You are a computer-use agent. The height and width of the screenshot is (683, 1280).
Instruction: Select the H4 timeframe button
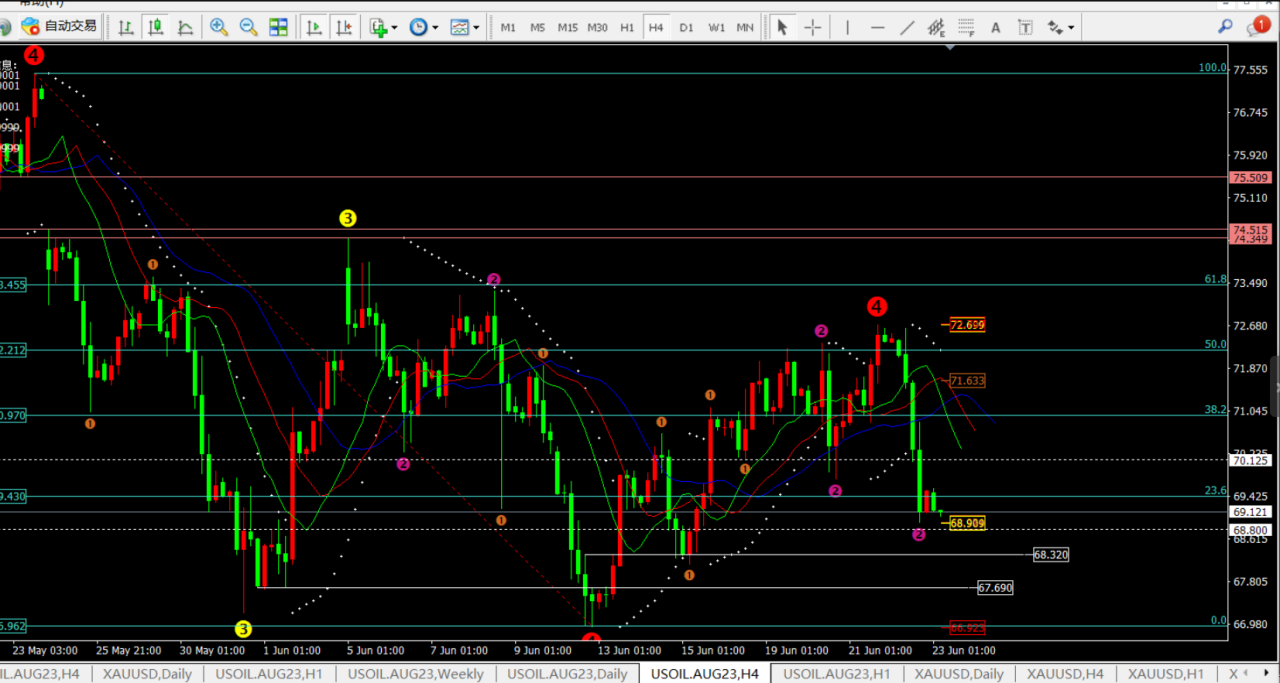[x=656, y=27]
